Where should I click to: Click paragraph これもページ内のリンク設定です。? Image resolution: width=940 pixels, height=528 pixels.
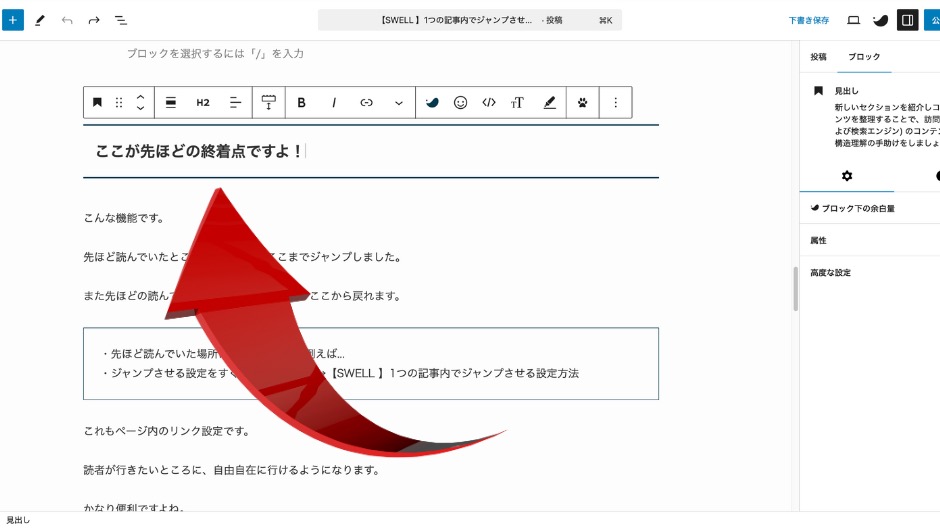(167, 431)
